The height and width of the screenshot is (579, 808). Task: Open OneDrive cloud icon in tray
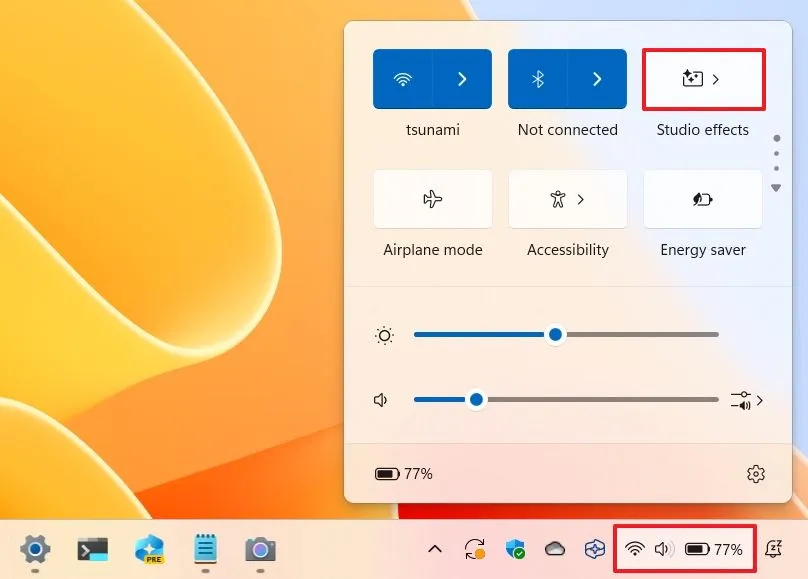click(555, 548)
